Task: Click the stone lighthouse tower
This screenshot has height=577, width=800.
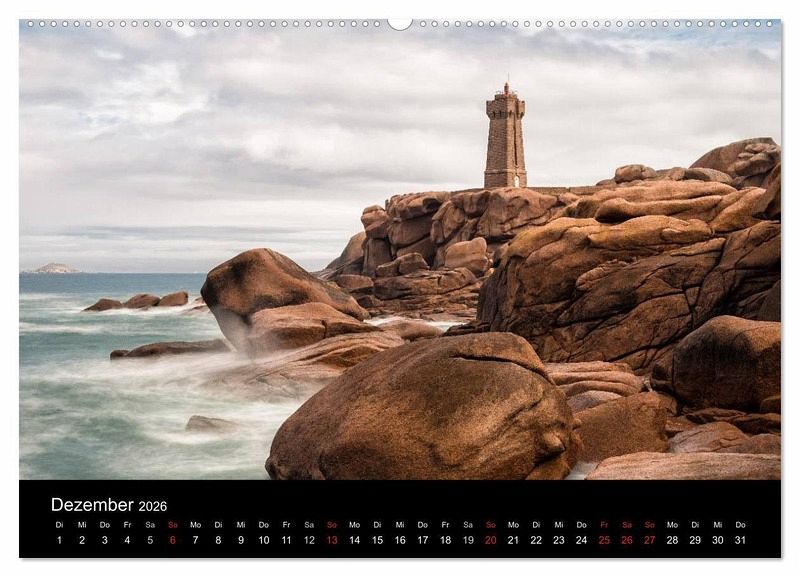Action: (x=505, y=138)
